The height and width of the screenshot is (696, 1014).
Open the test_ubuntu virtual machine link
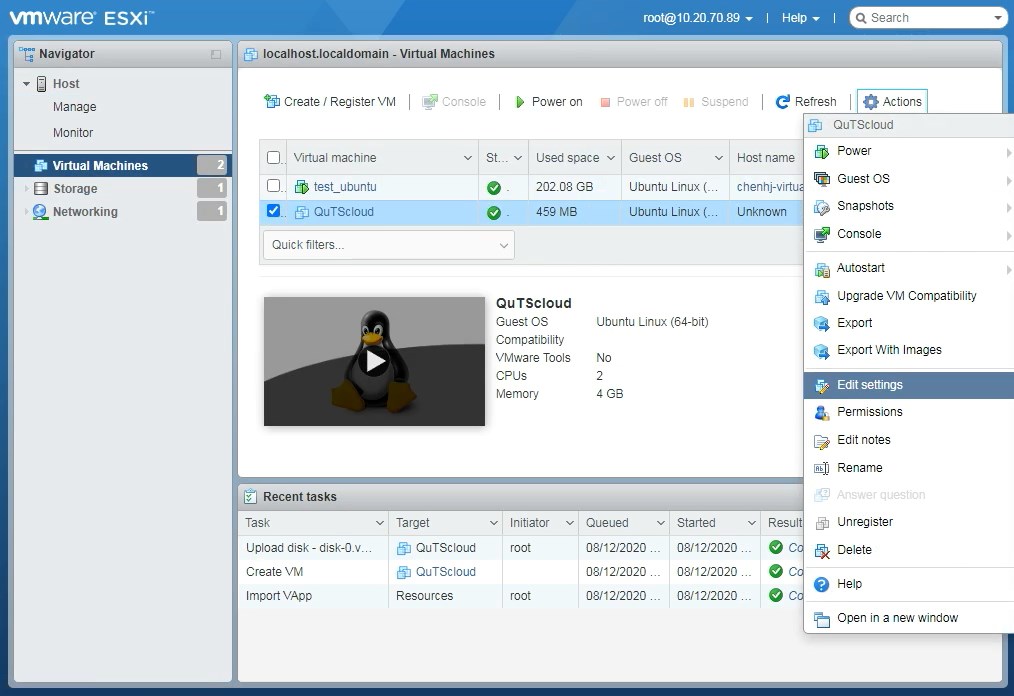pos(345,187)
